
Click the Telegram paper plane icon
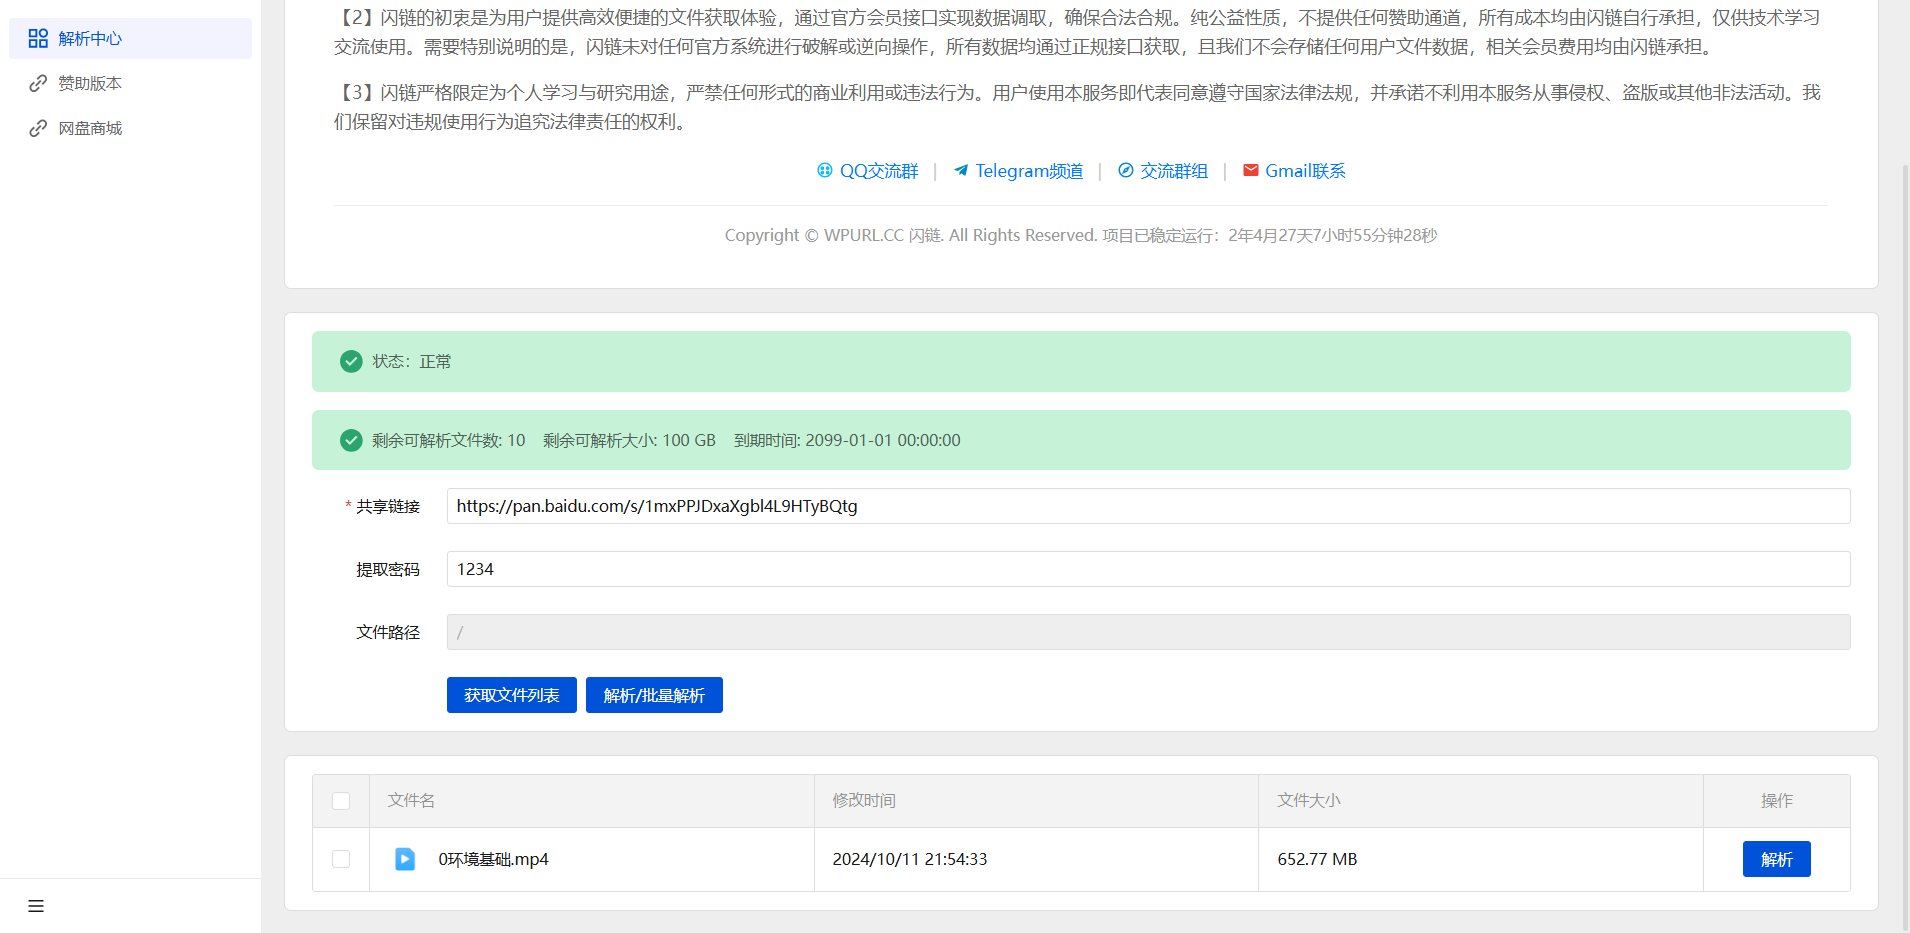(961, 170)
